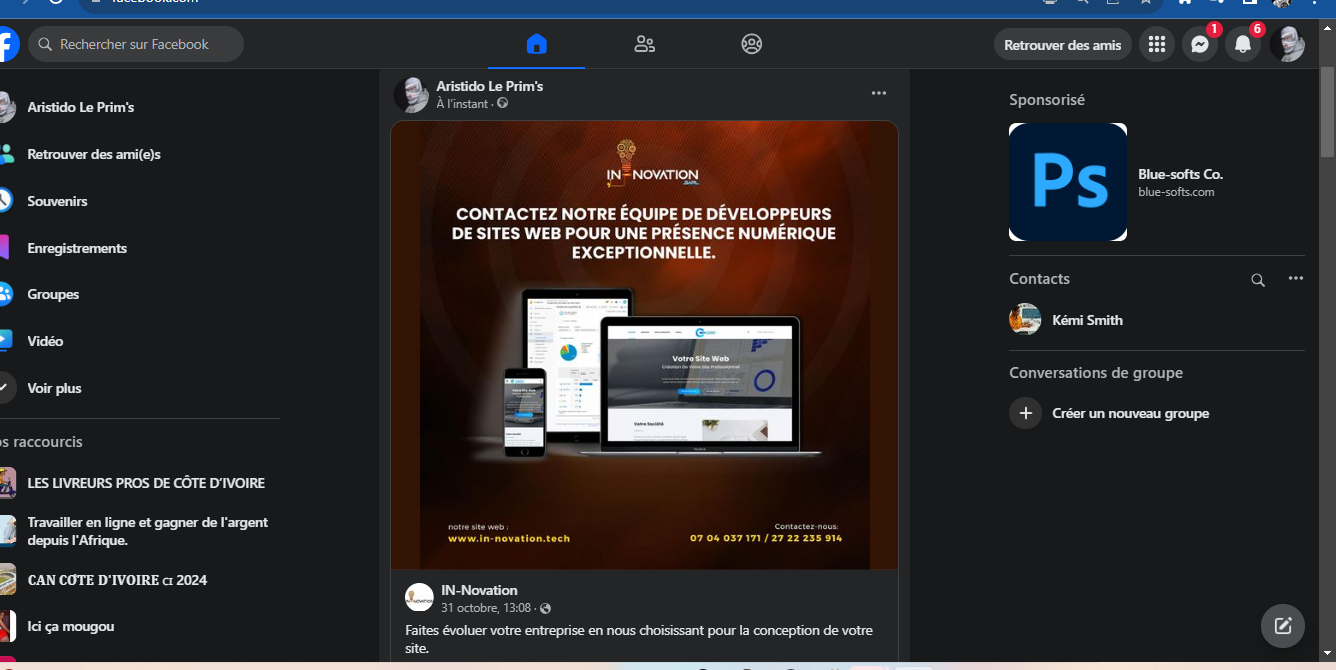Open the notifications bell
The image size is (1336, 670).
click(x=1242, y=45)
